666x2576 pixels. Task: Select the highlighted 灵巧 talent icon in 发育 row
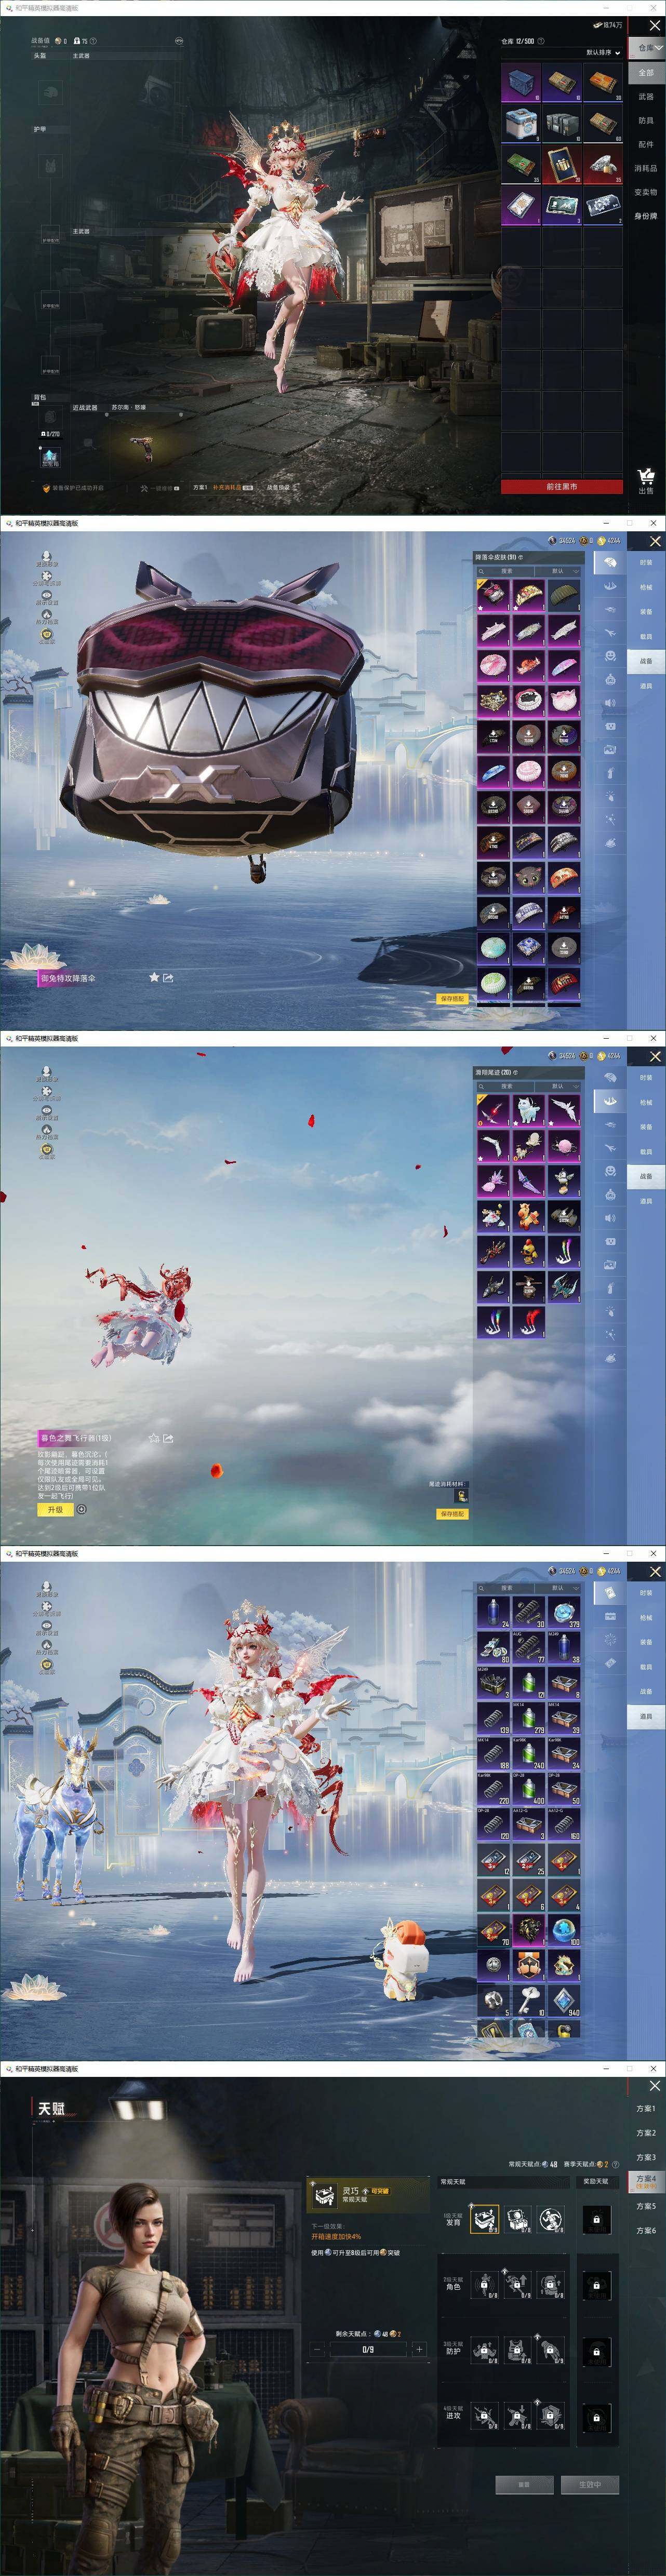484,2219
